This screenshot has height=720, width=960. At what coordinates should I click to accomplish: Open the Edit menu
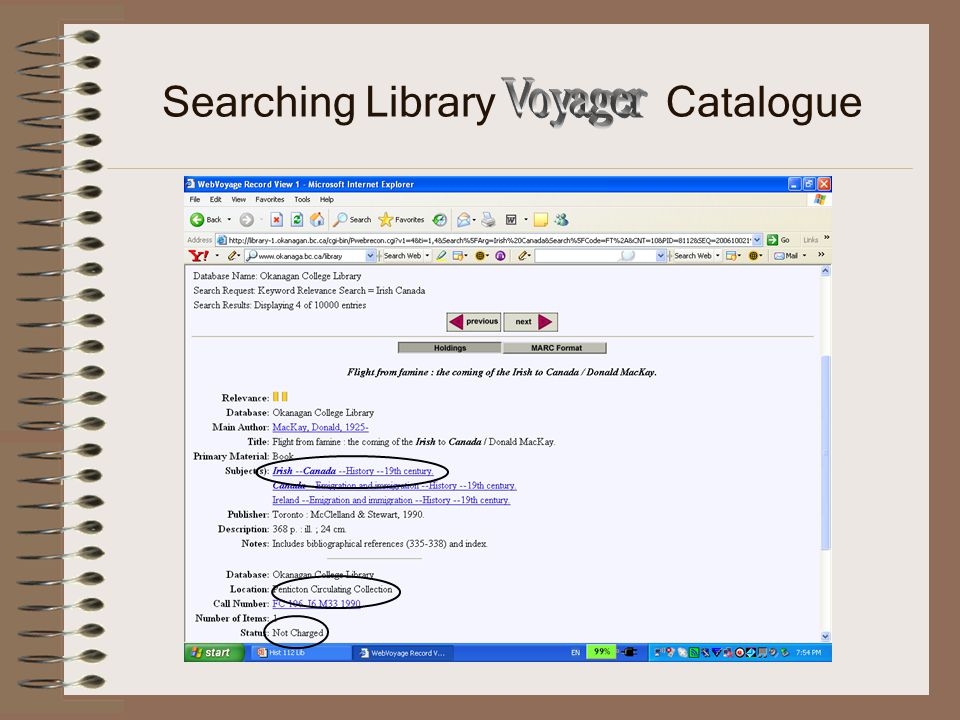pos(216,200)
